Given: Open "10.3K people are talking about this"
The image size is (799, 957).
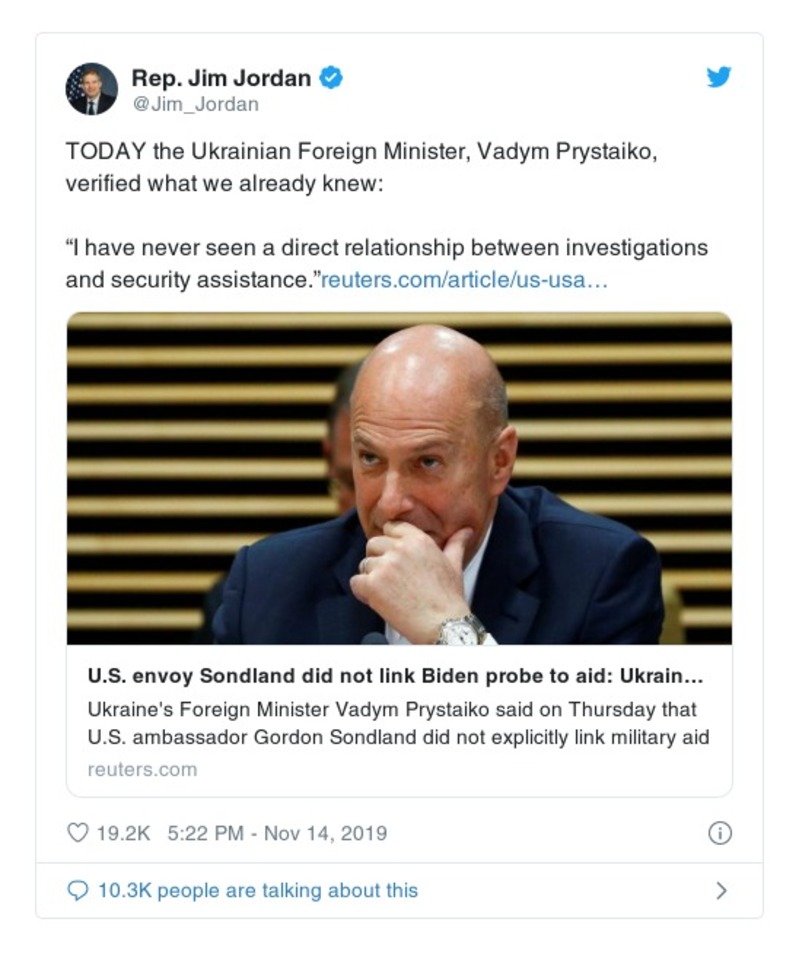Looking at the screenshot, I should (257, 890).
